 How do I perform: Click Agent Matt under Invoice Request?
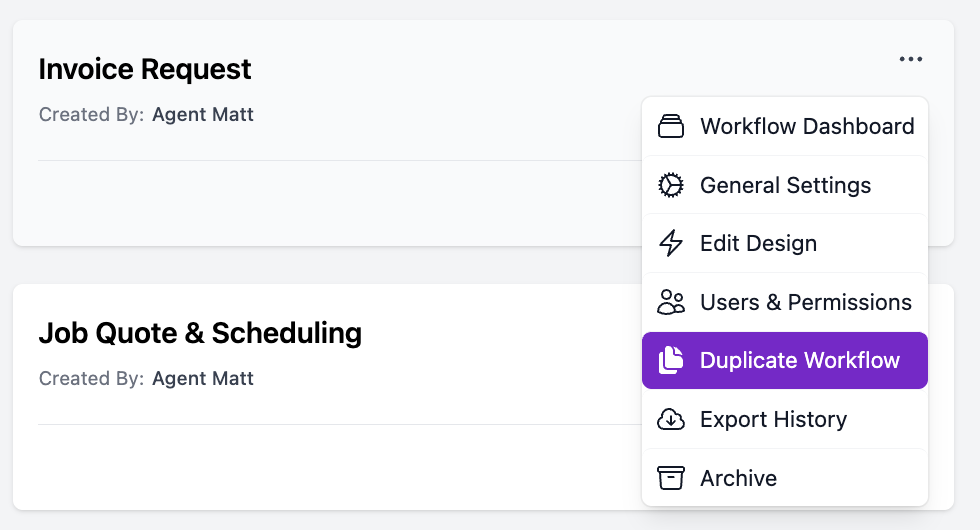[203, 115]
